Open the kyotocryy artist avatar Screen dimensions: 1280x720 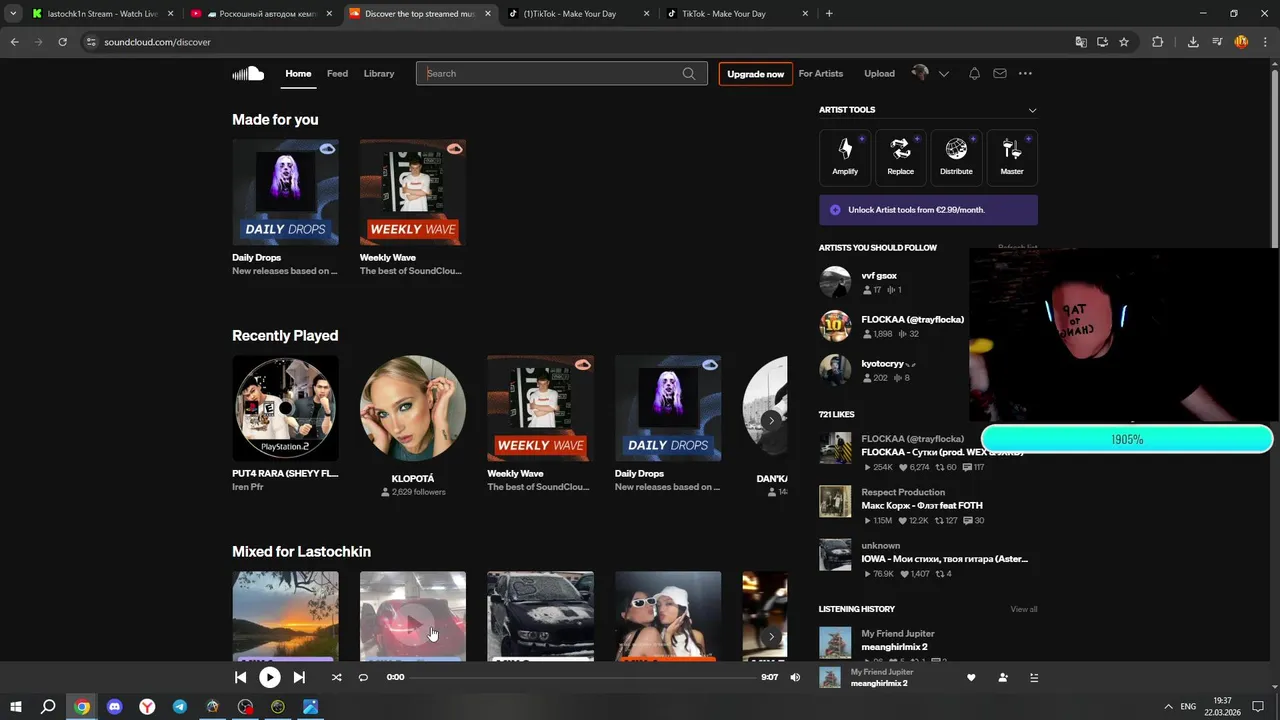(835, 370)
